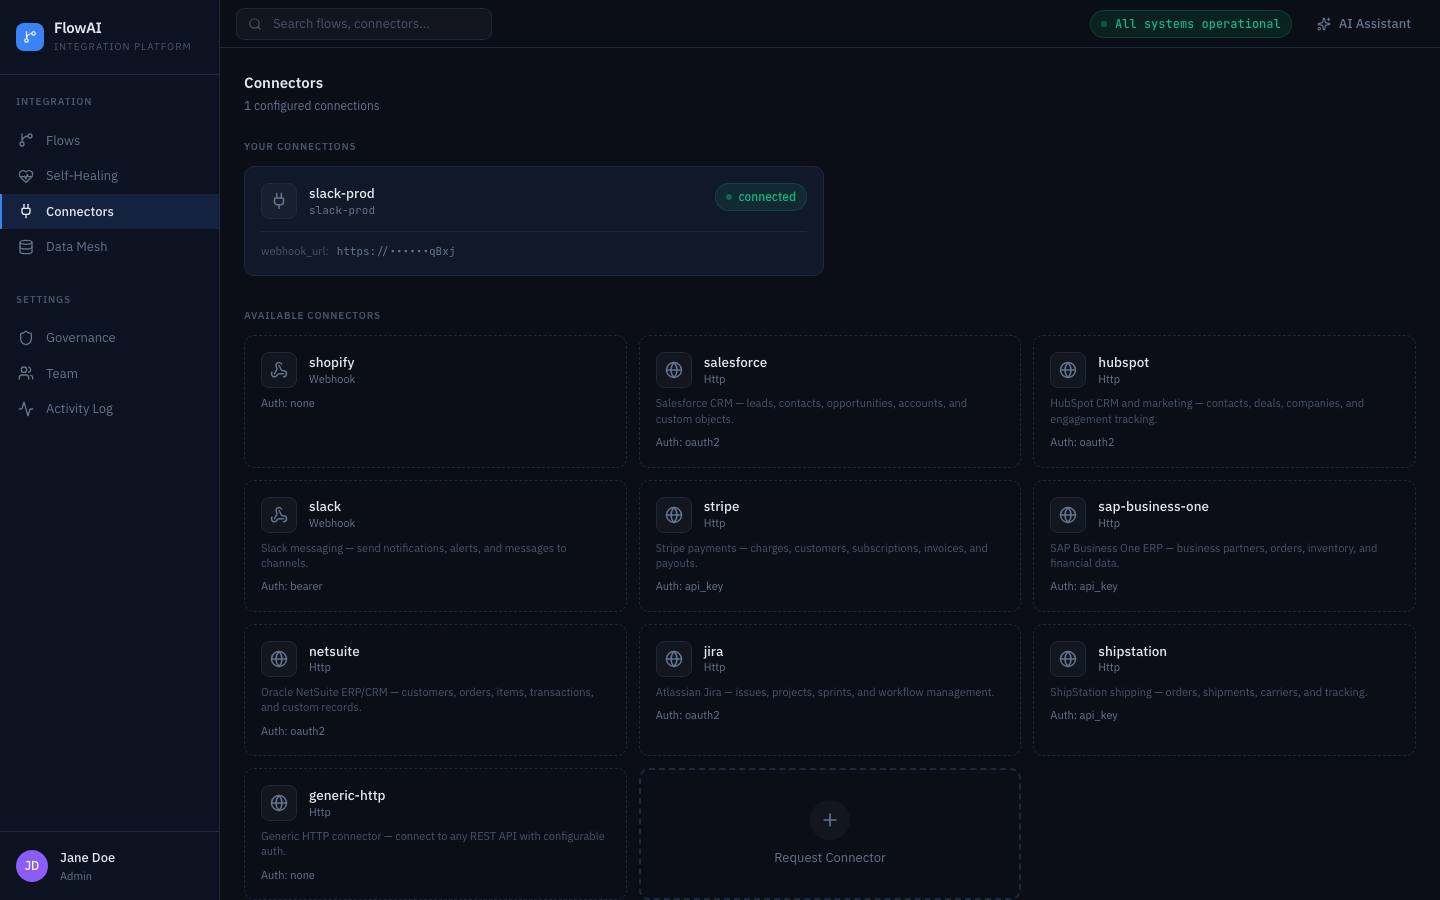Click the Connectors plug icon
1440x900 pixels.
pos(26,211)
